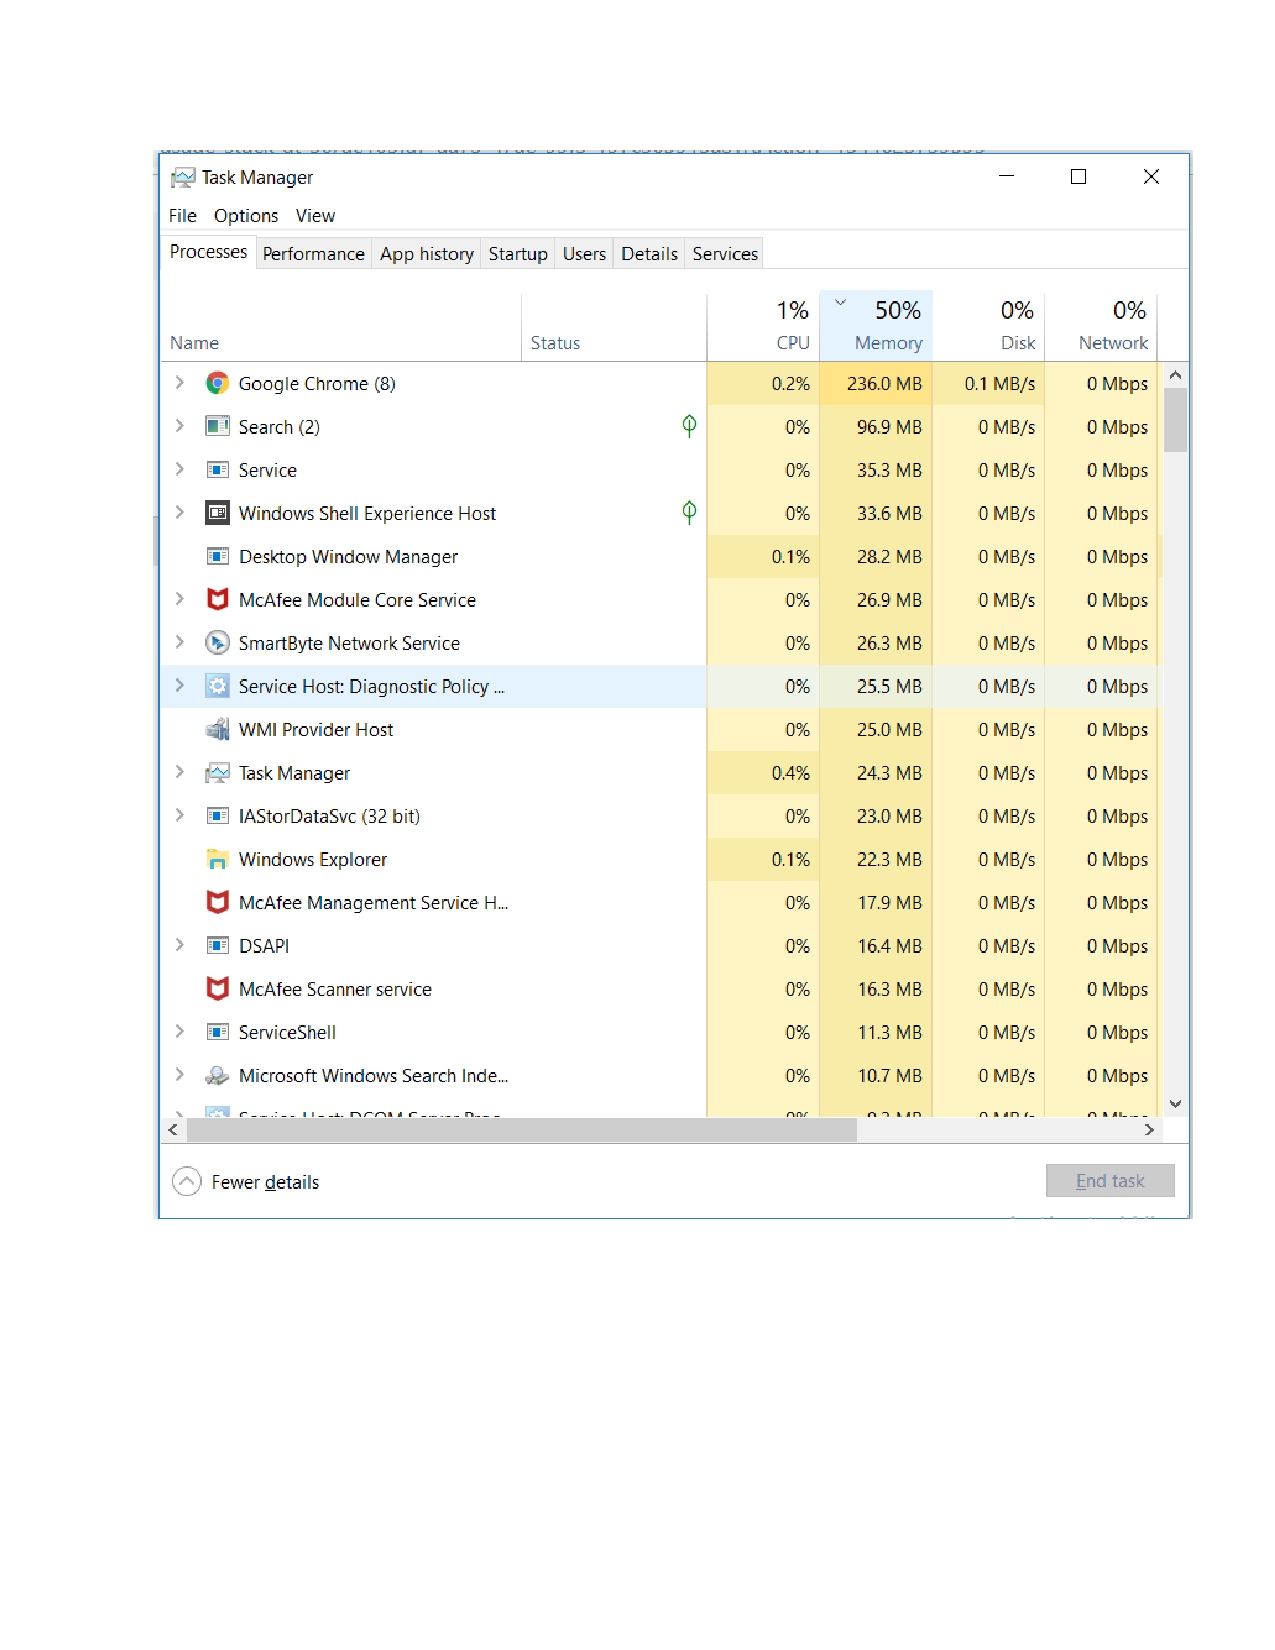Open the Options menu
This screenshot has width=1275, height=1650.
(246, 215)
